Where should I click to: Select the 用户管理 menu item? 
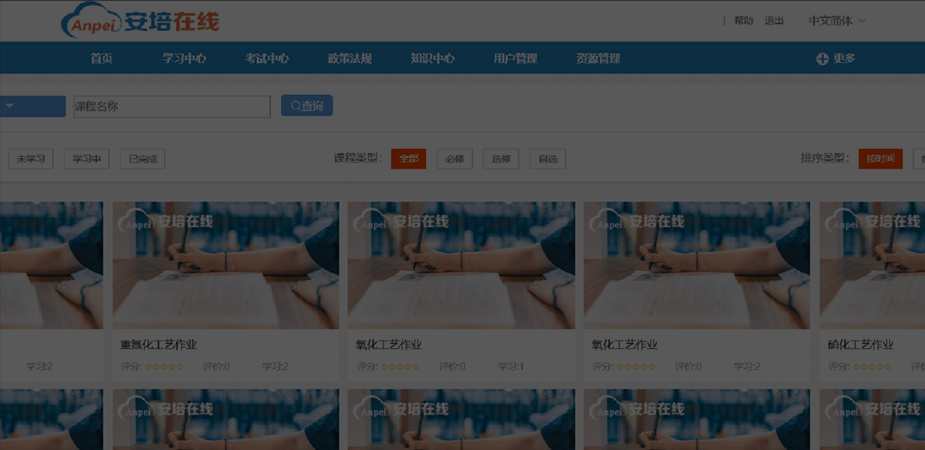click(516, 58)
